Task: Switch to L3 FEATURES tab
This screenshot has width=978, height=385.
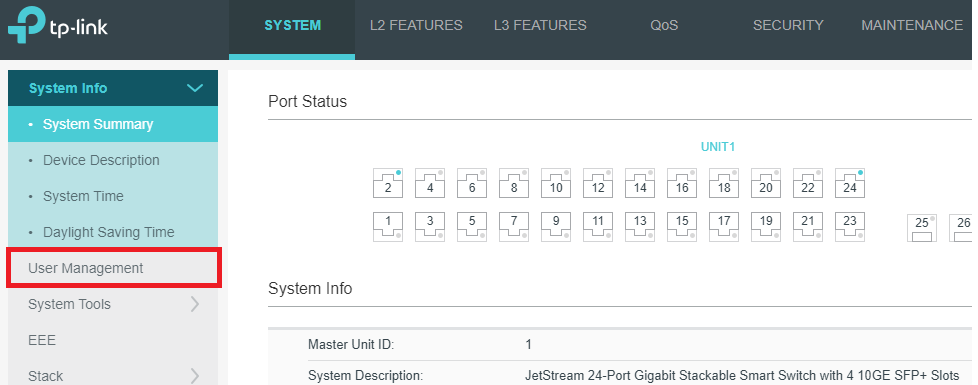Action: click(540, 26)
